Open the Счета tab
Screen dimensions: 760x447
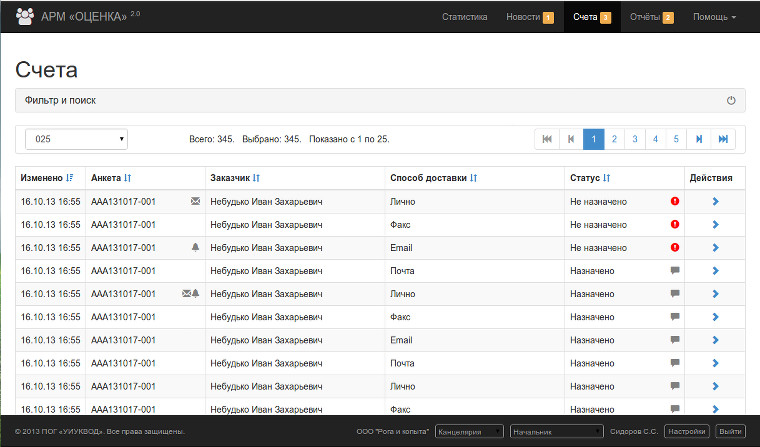pyautogui.click(x=592, y=17)
